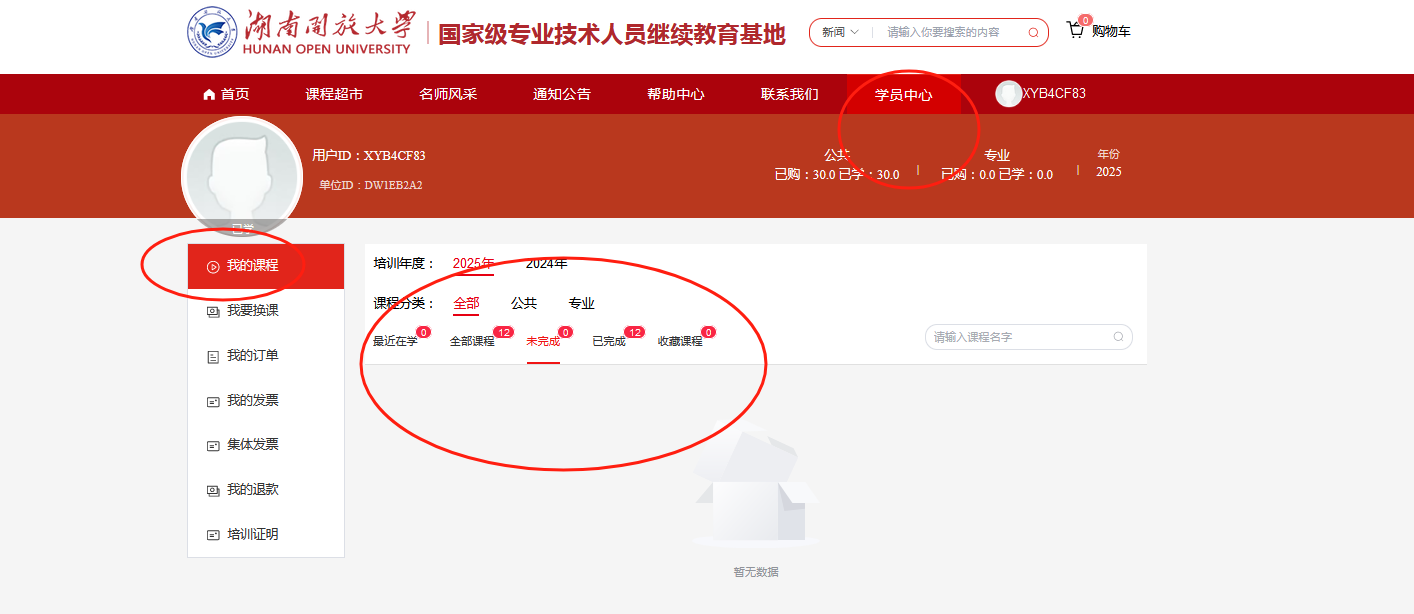Click the home icon beside 首页
1414x614 pixels.
point(209,95)
